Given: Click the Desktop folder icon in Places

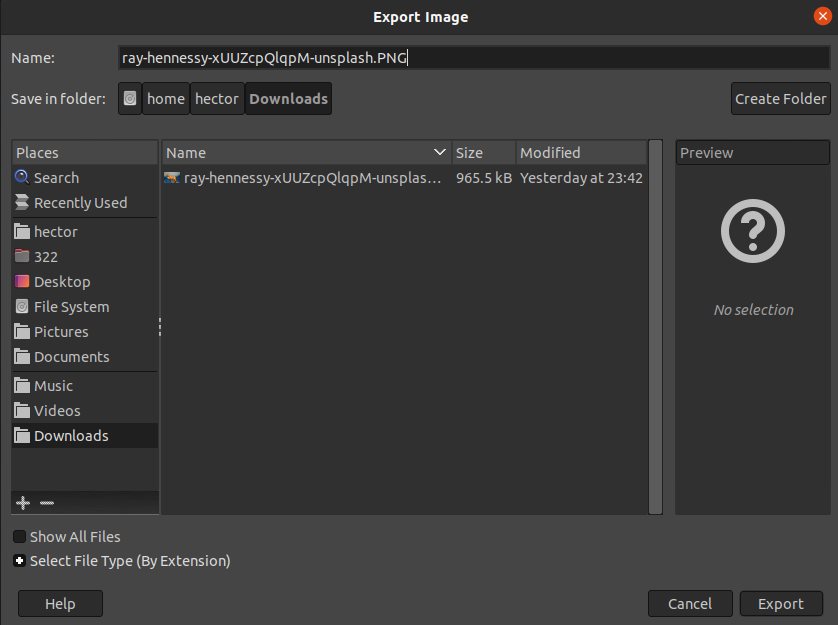Looking at the screenshot, I should pos(22,282).
